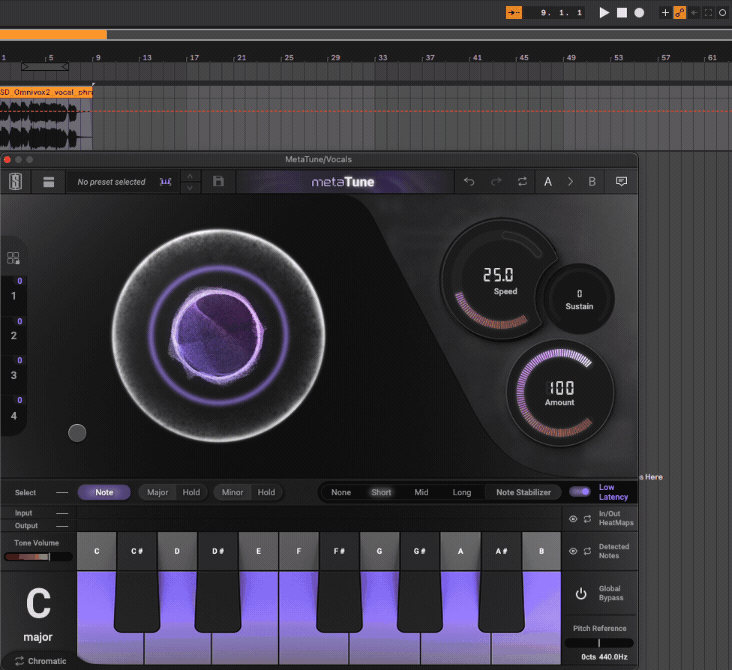
Task: Click the Amount knob showing 100
Action: (560, 393)
